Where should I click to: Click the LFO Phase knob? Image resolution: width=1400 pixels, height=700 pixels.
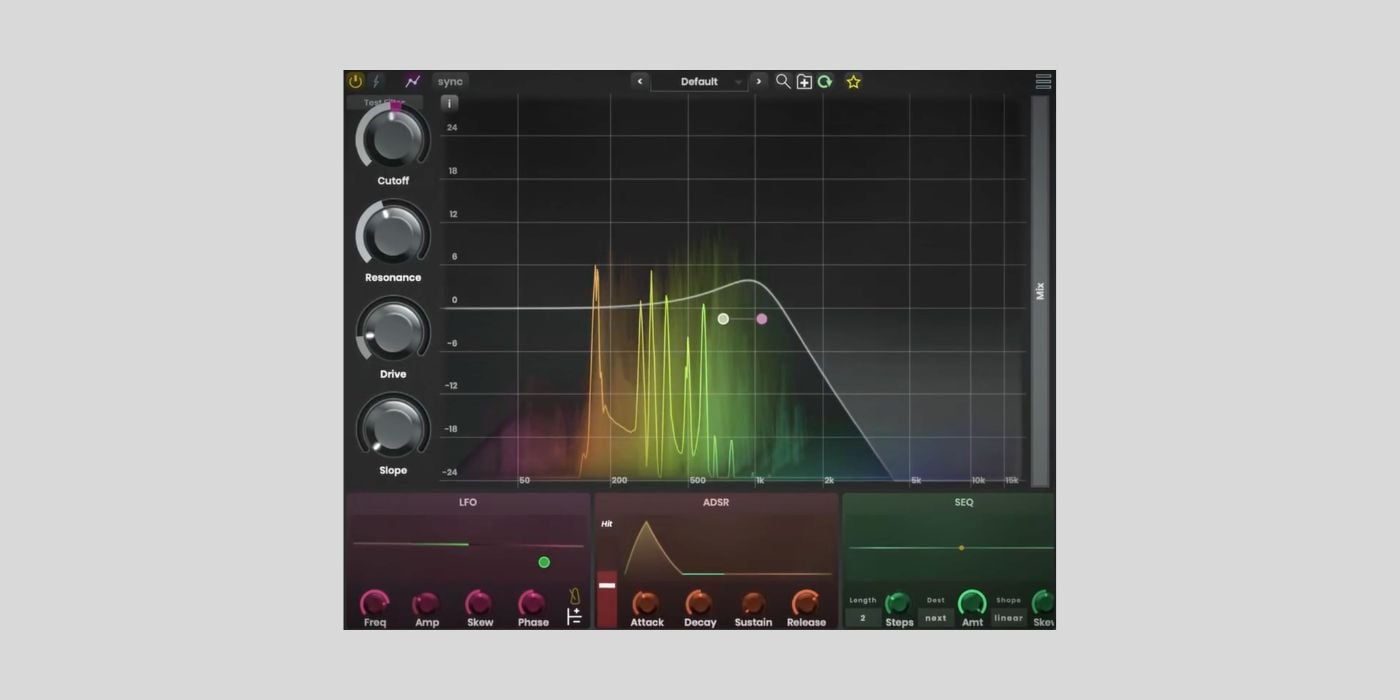click(x=532, y=603)
